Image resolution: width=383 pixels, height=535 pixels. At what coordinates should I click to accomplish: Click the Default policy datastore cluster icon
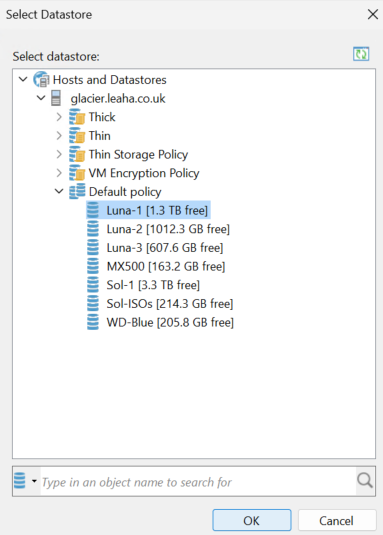pos(77,191)
